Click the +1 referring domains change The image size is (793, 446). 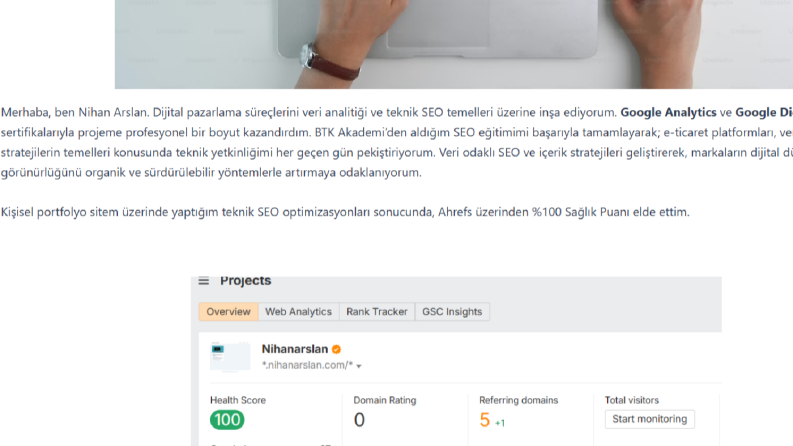500,423
